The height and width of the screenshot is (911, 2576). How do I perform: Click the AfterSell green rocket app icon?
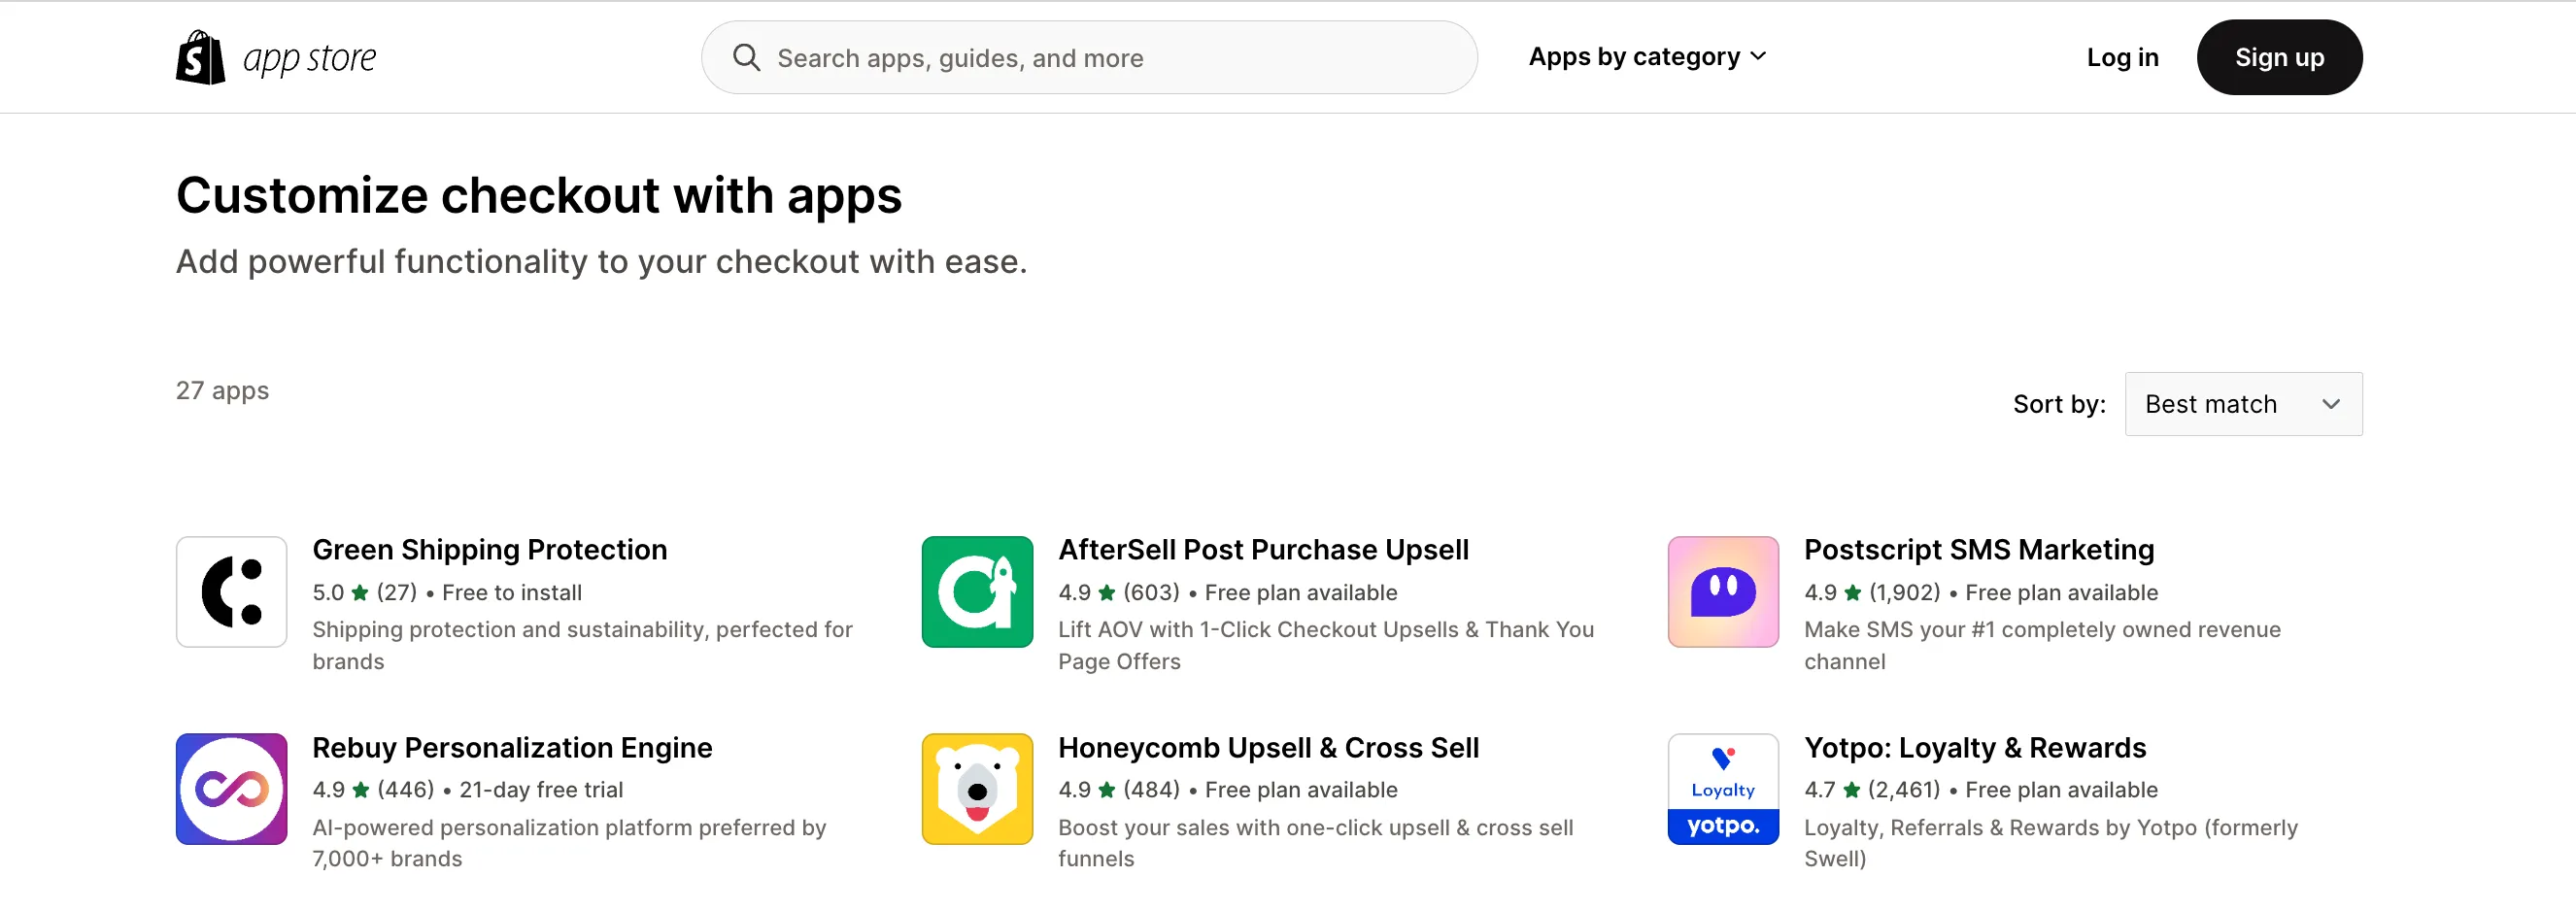976,592
